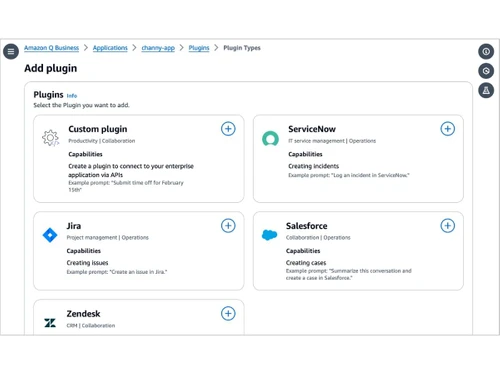This screenshot has width=500, height=375.
Task: Click the 'Create an issue in Jira' example prompt
Action: click(117, 272)
